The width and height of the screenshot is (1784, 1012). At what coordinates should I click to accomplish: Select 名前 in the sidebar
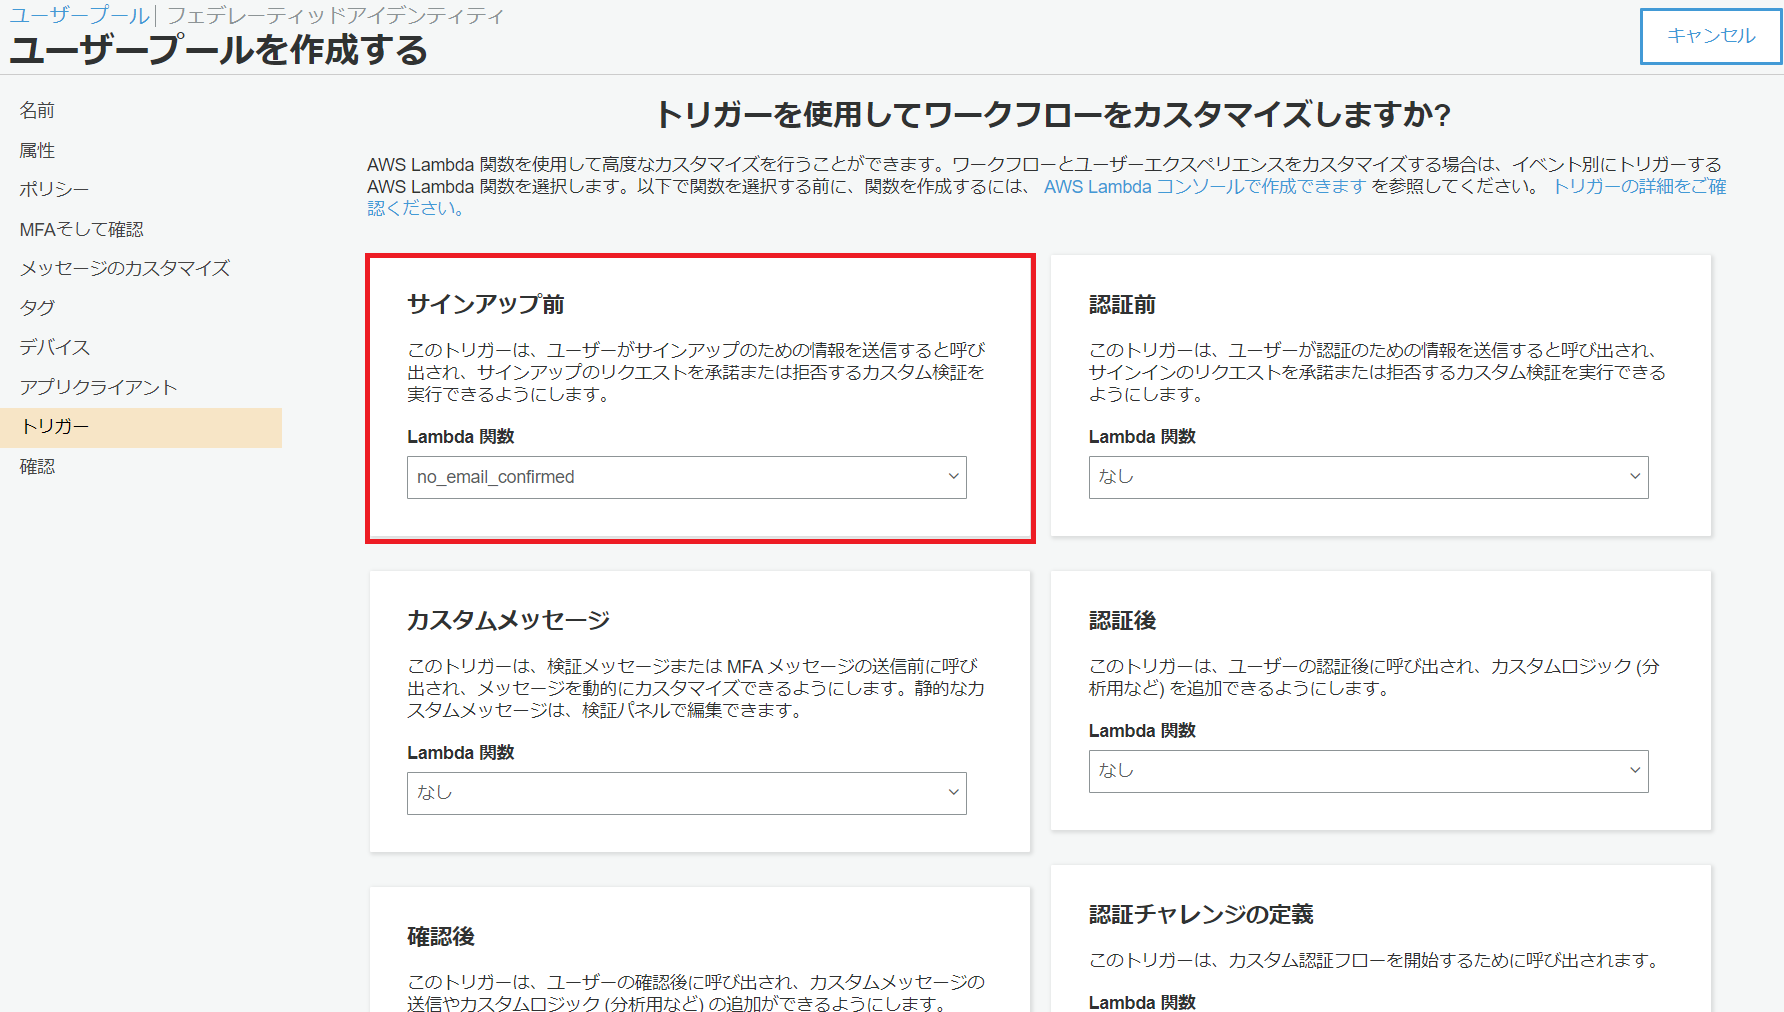pos(37,110)
